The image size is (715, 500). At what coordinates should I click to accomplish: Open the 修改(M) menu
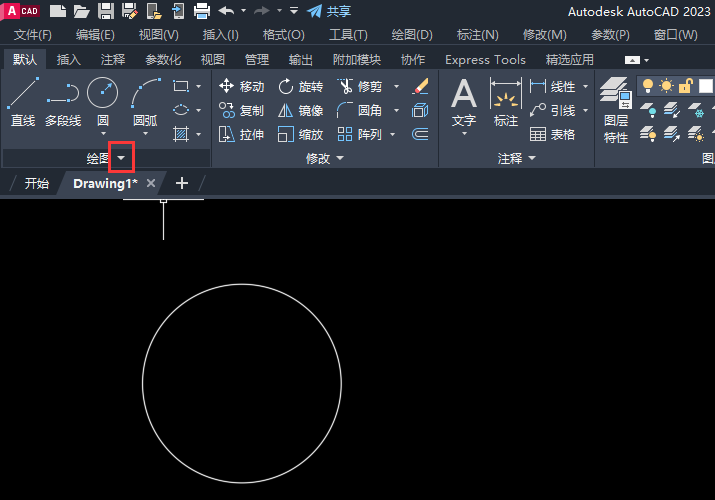(x=544, y=35)
